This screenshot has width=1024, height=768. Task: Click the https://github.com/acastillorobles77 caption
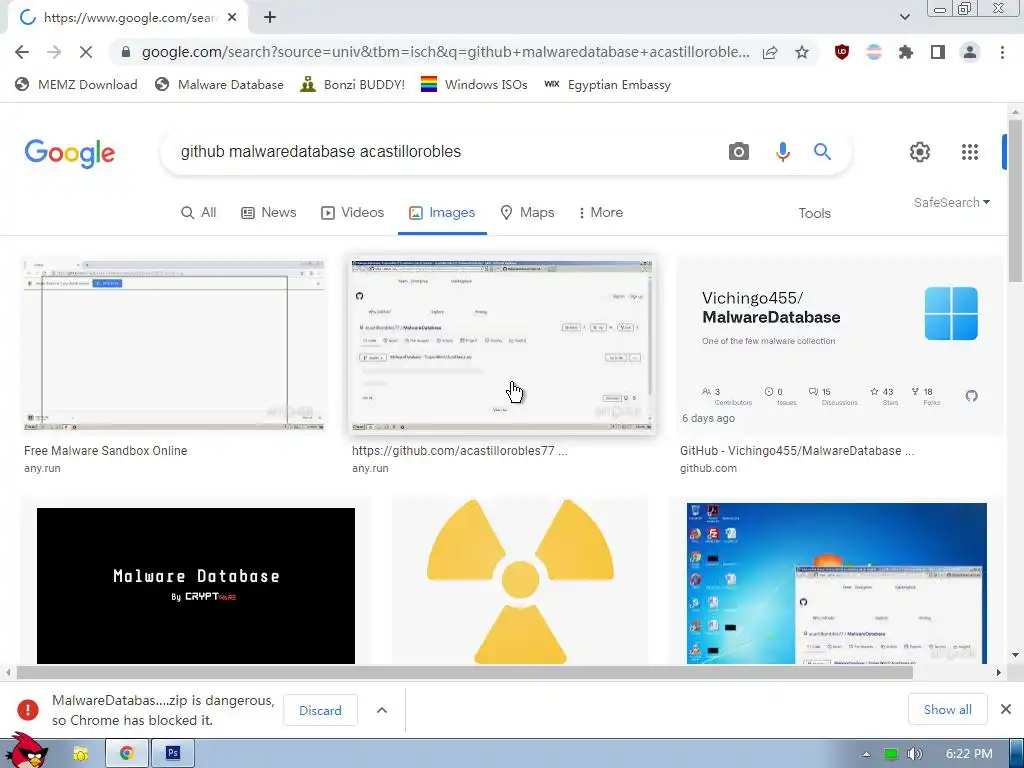(459, 451)
